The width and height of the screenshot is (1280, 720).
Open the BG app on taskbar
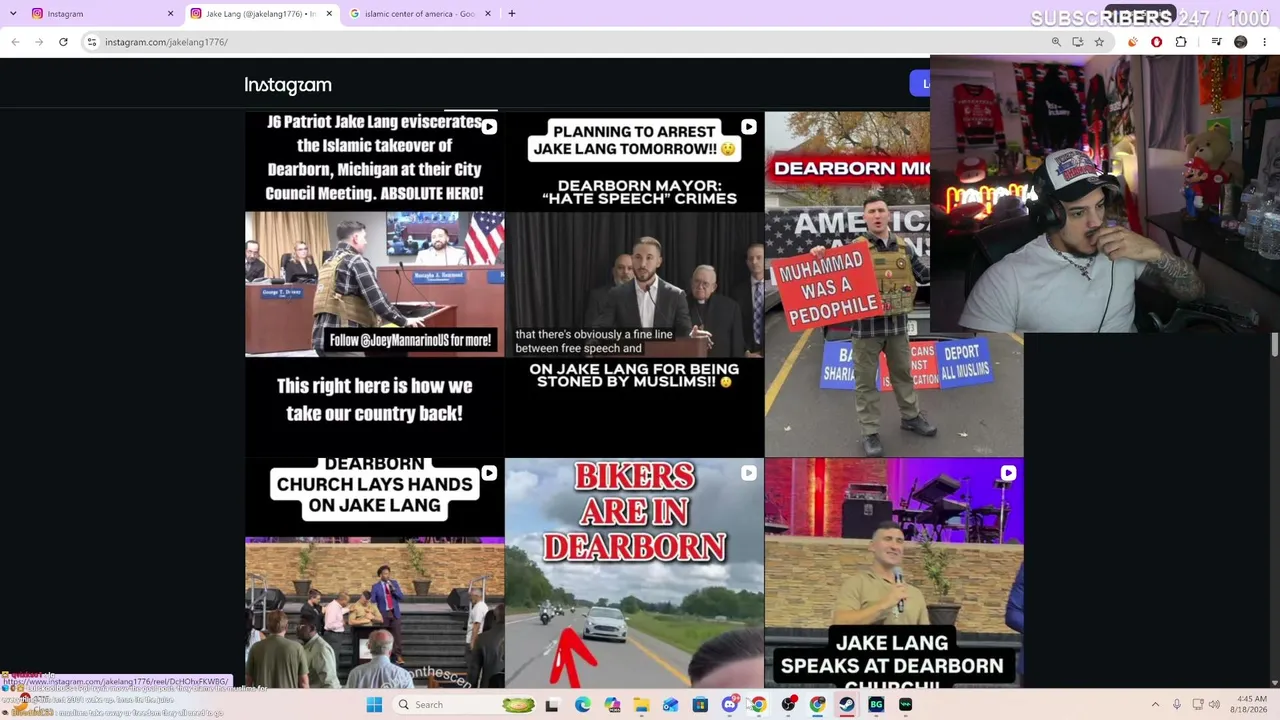pyautogui.click(x=876, y=705)
